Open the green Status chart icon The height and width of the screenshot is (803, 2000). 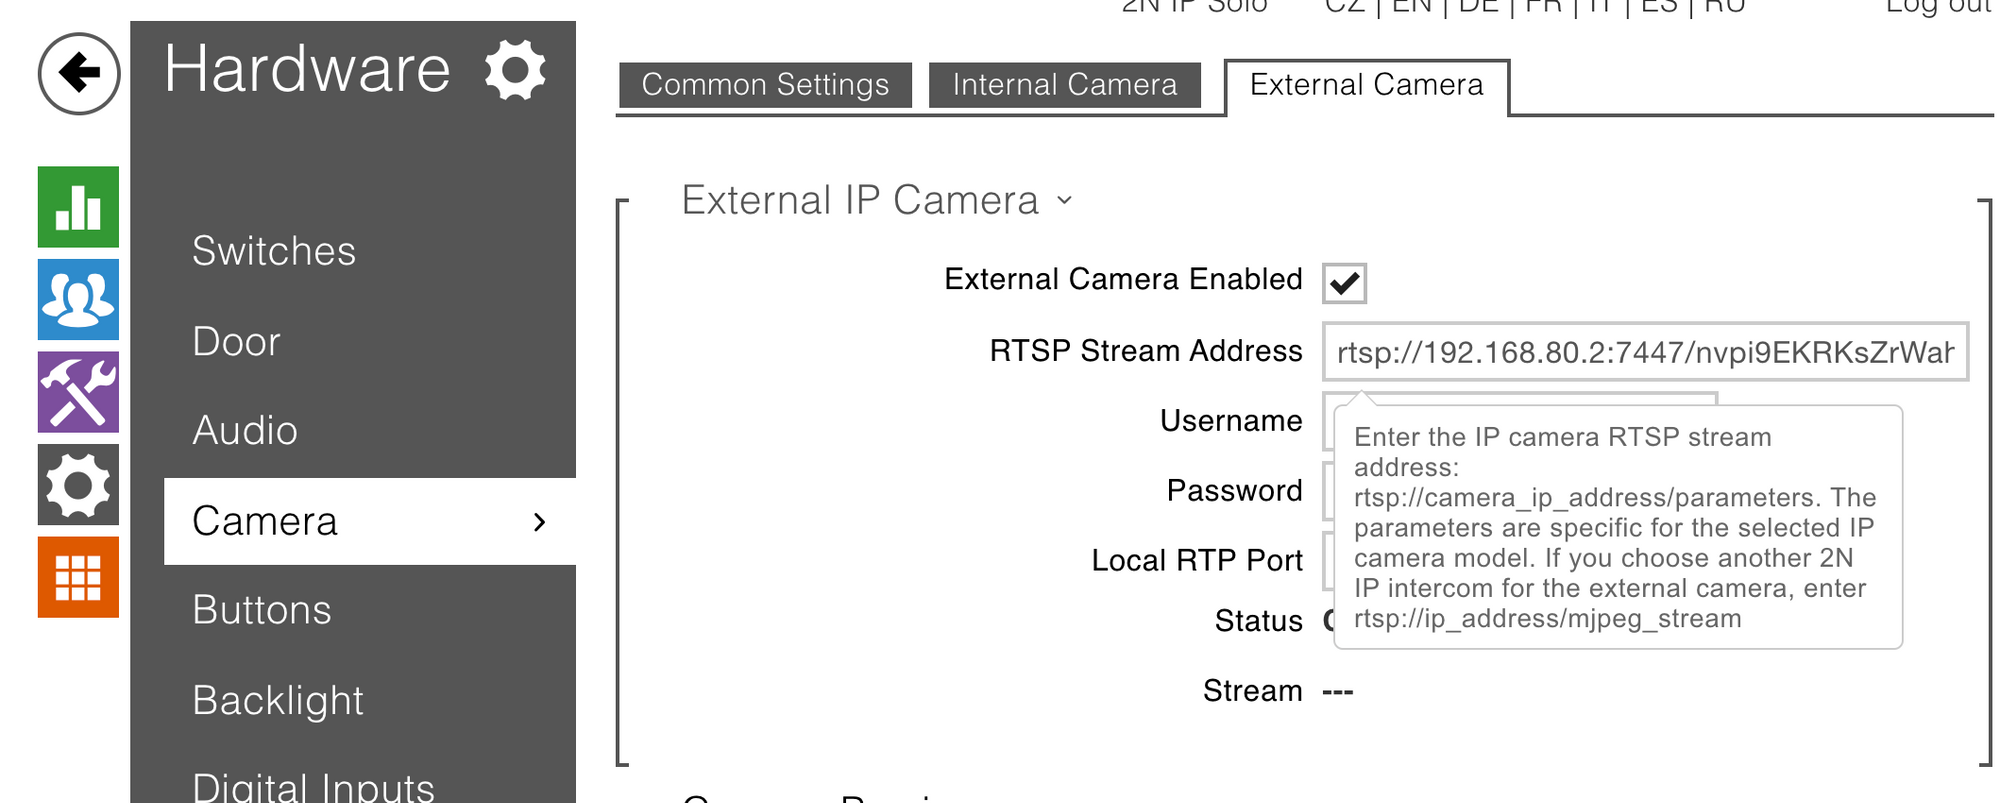click(78, 207)
